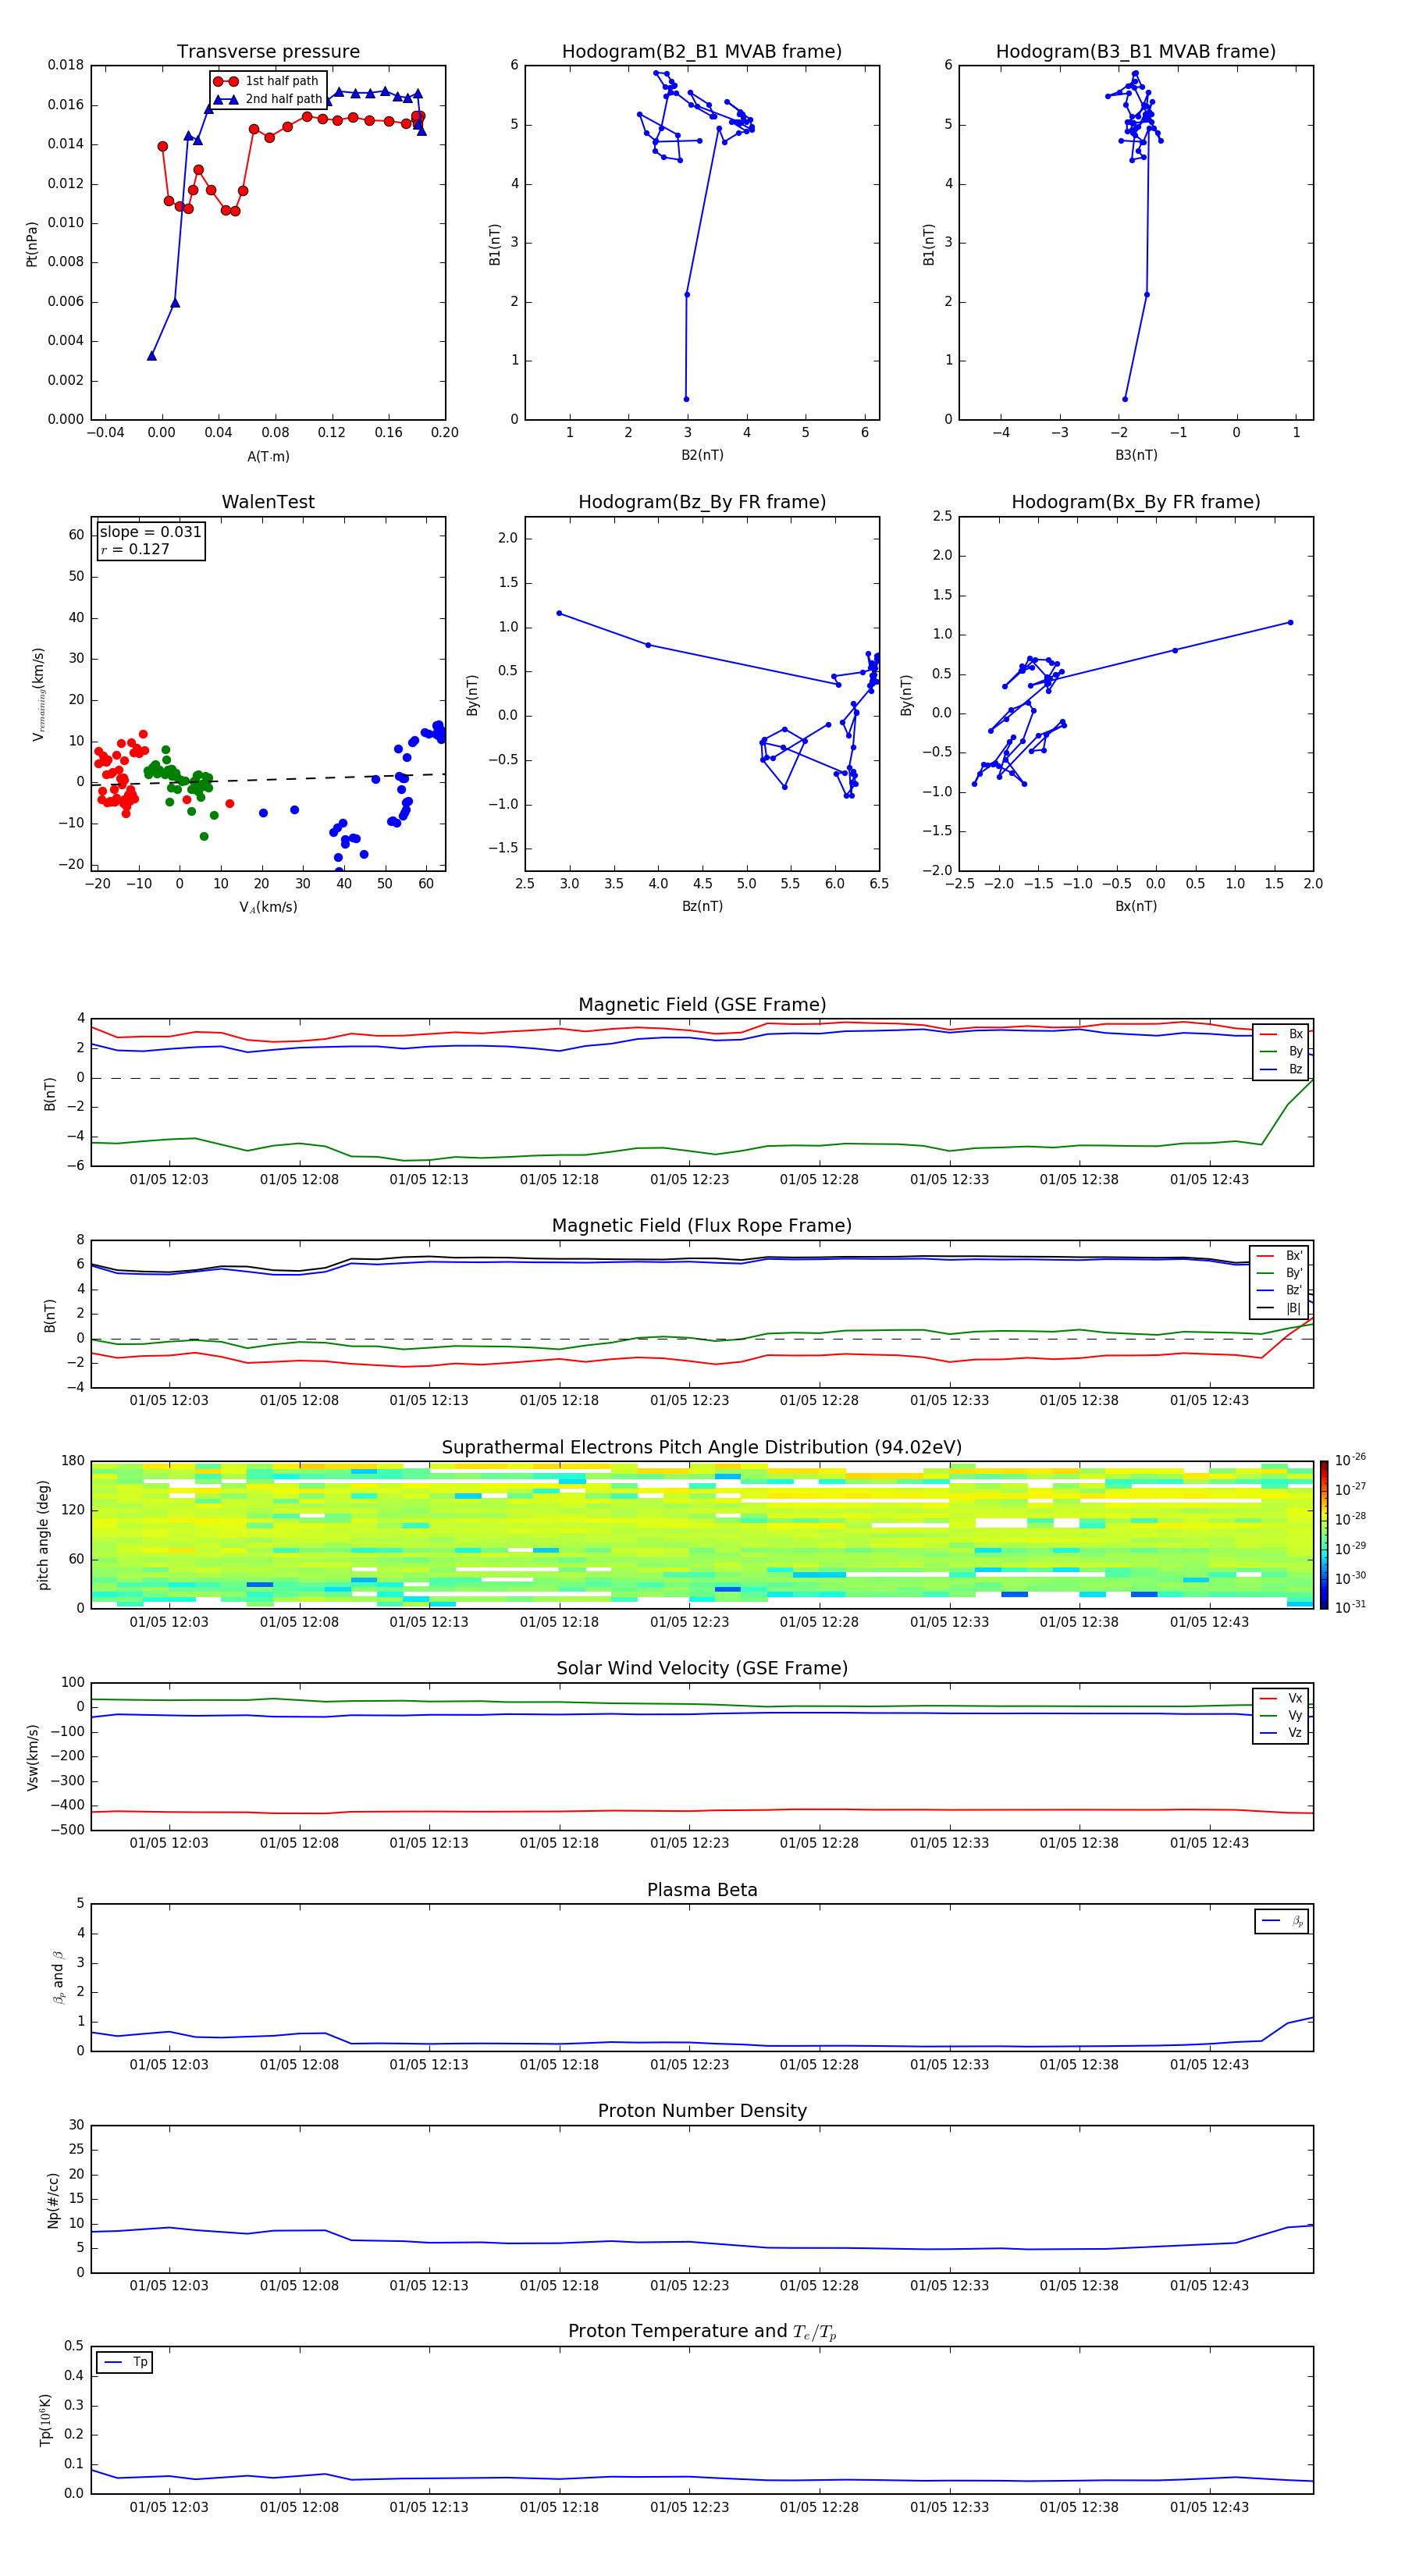Screen dimensions: 1405x2576
Task: Select the "1st half path" legend entry
Action: pyautogui.click(x=267, y=81)
